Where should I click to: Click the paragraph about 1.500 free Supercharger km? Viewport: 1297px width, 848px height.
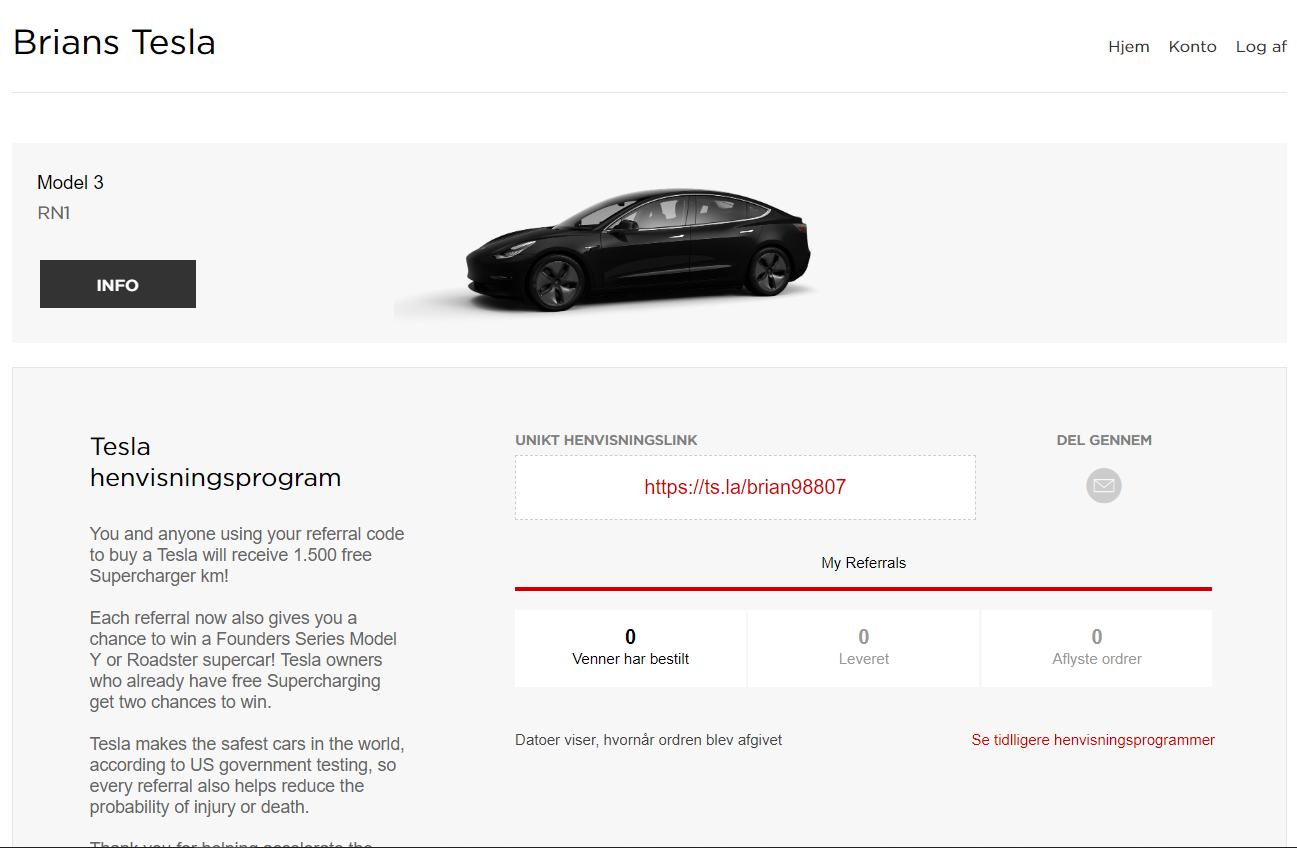click(247, 555)
